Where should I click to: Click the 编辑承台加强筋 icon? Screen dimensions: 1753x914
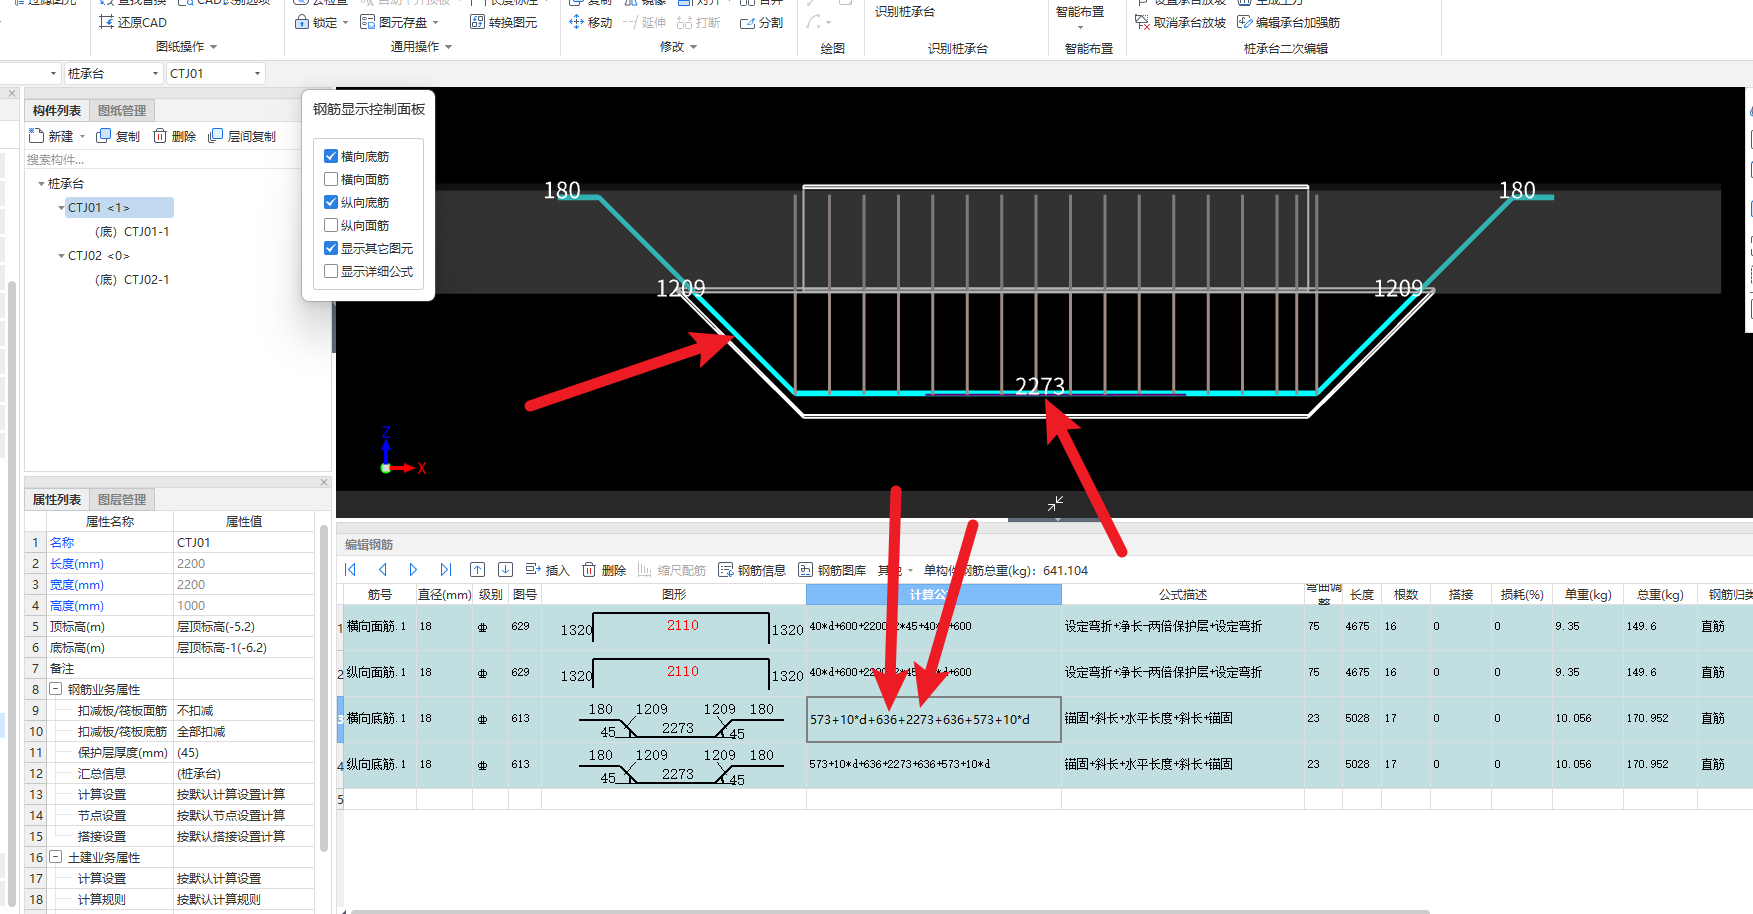tap(1244, 22)
